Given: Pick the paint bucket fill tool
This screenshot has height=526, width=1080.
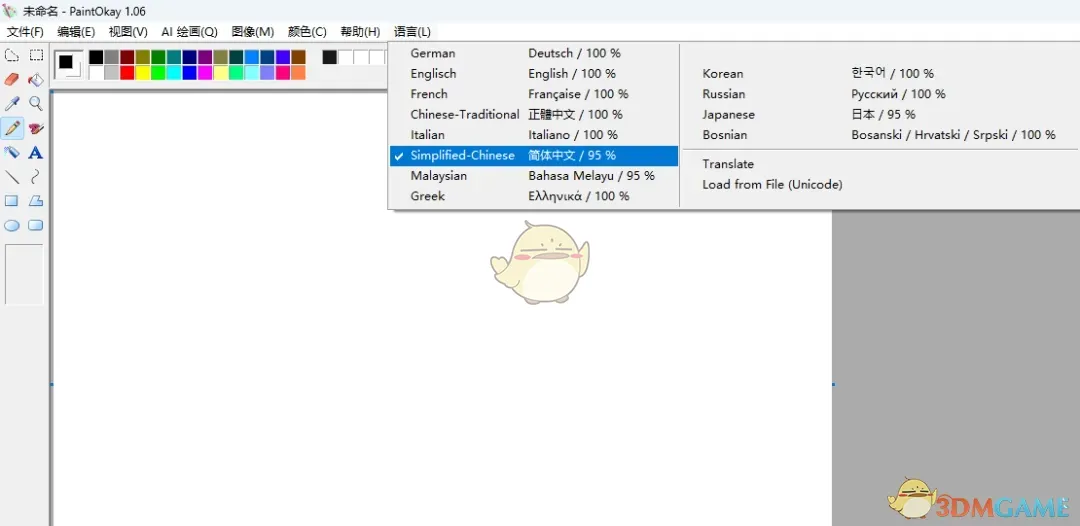Looking at the screenshot, I should [36, 79].
